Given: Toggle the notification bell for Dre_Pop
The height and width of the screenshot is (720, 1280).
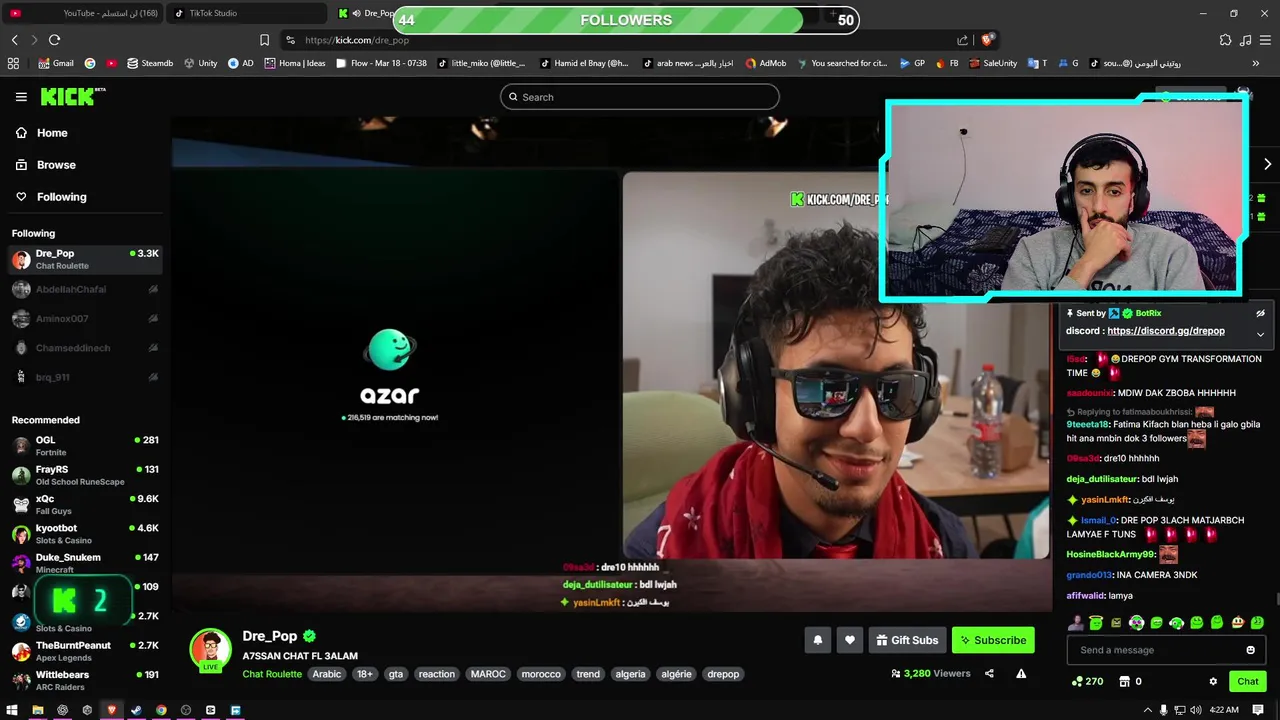Looking at the screenshot, I should [x=817, y=640].
